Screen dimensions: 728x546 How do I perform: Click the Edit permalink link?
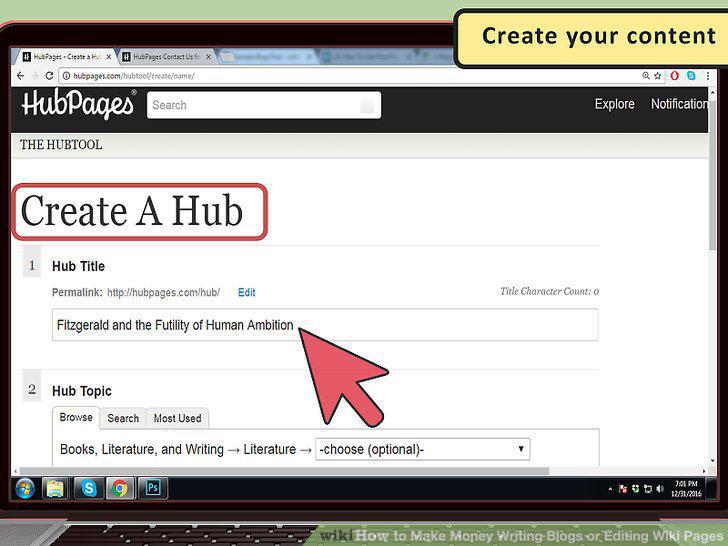247,292
